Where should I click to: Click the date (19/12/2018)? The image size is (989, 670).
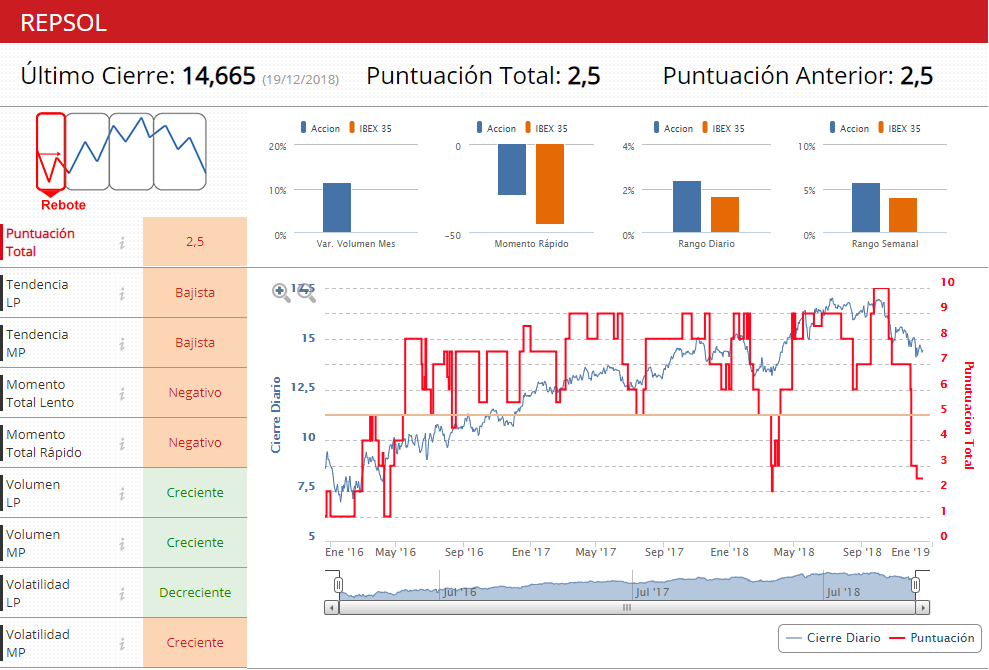[x=301, y=79]
